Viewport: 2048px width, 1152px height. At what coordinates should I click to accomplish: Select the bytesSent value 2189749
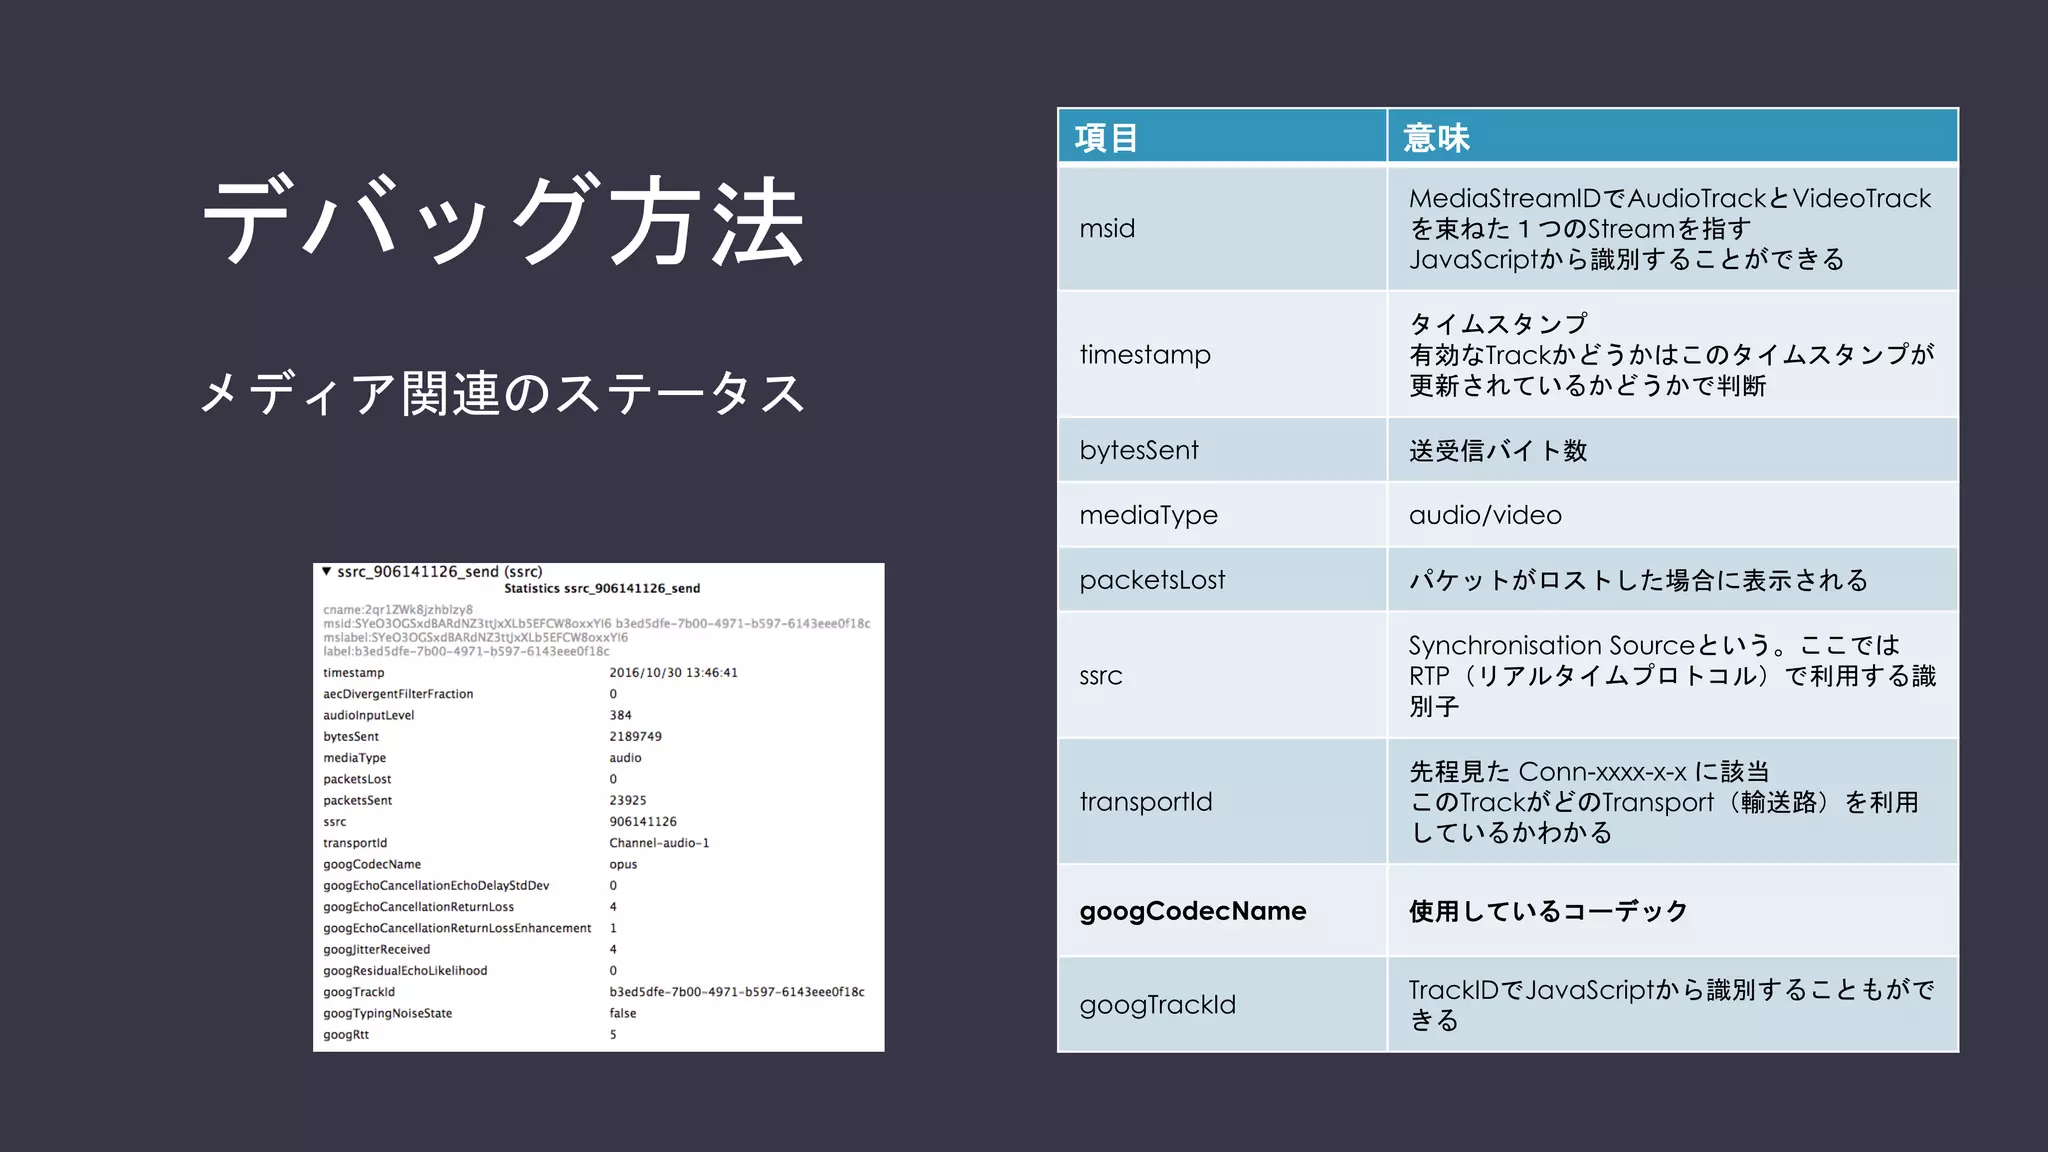[x=635, y=736]
